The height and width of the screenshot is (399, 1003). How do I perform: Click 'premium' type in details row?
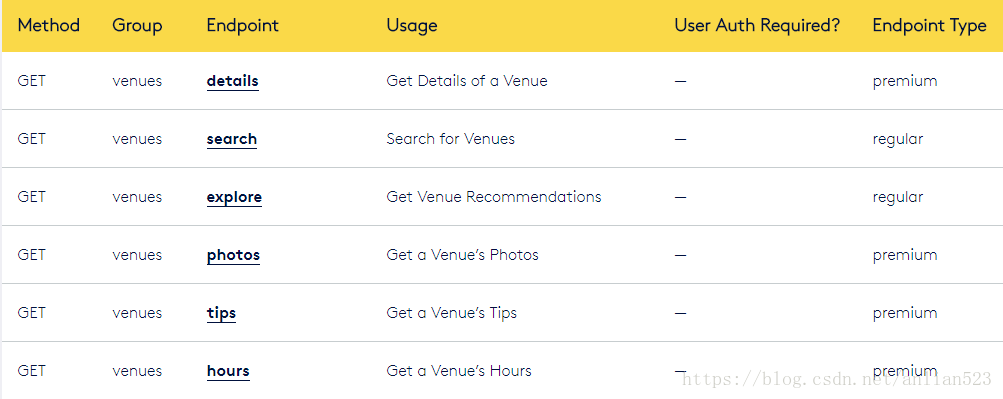click(x=904, y=82)
